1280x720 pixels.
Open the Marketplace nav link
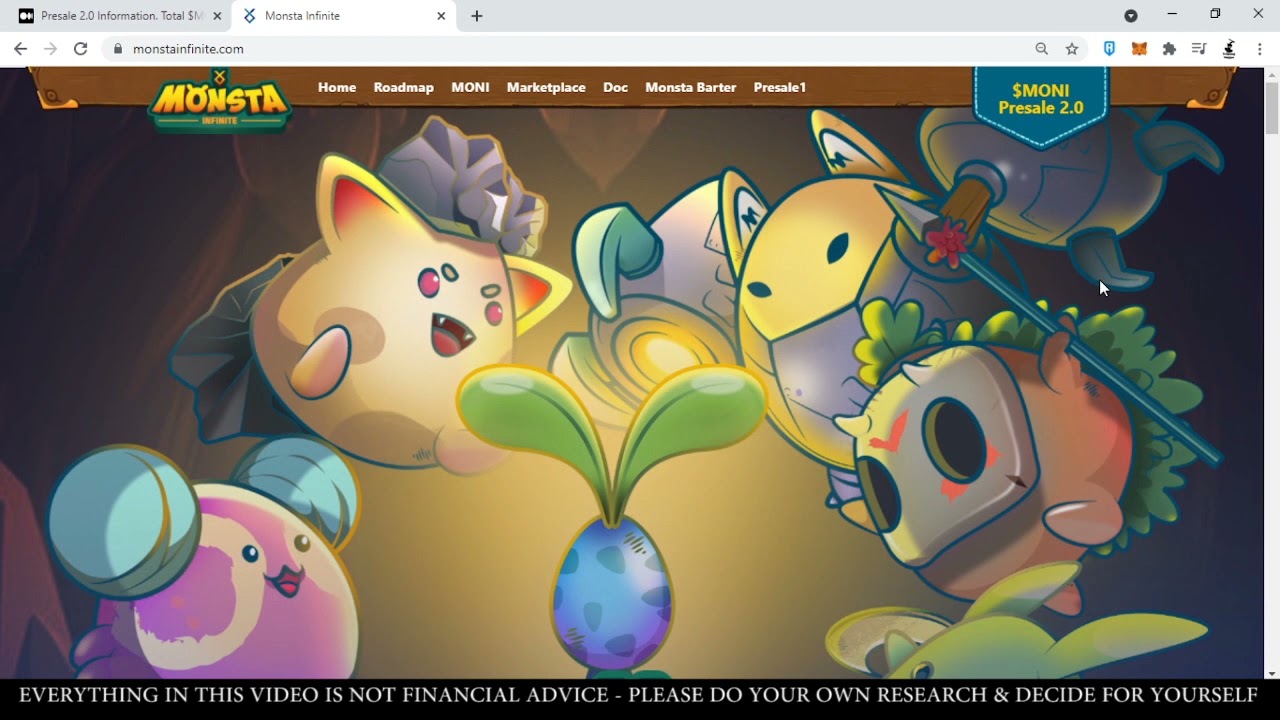click(x=546, y=87)
